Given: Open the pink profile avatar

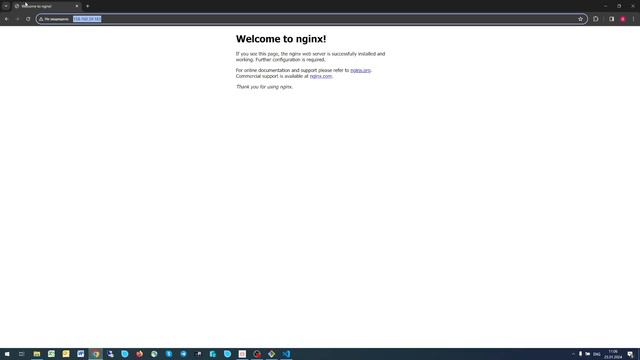Looking at the screenshot, I should tap(623, 19).
